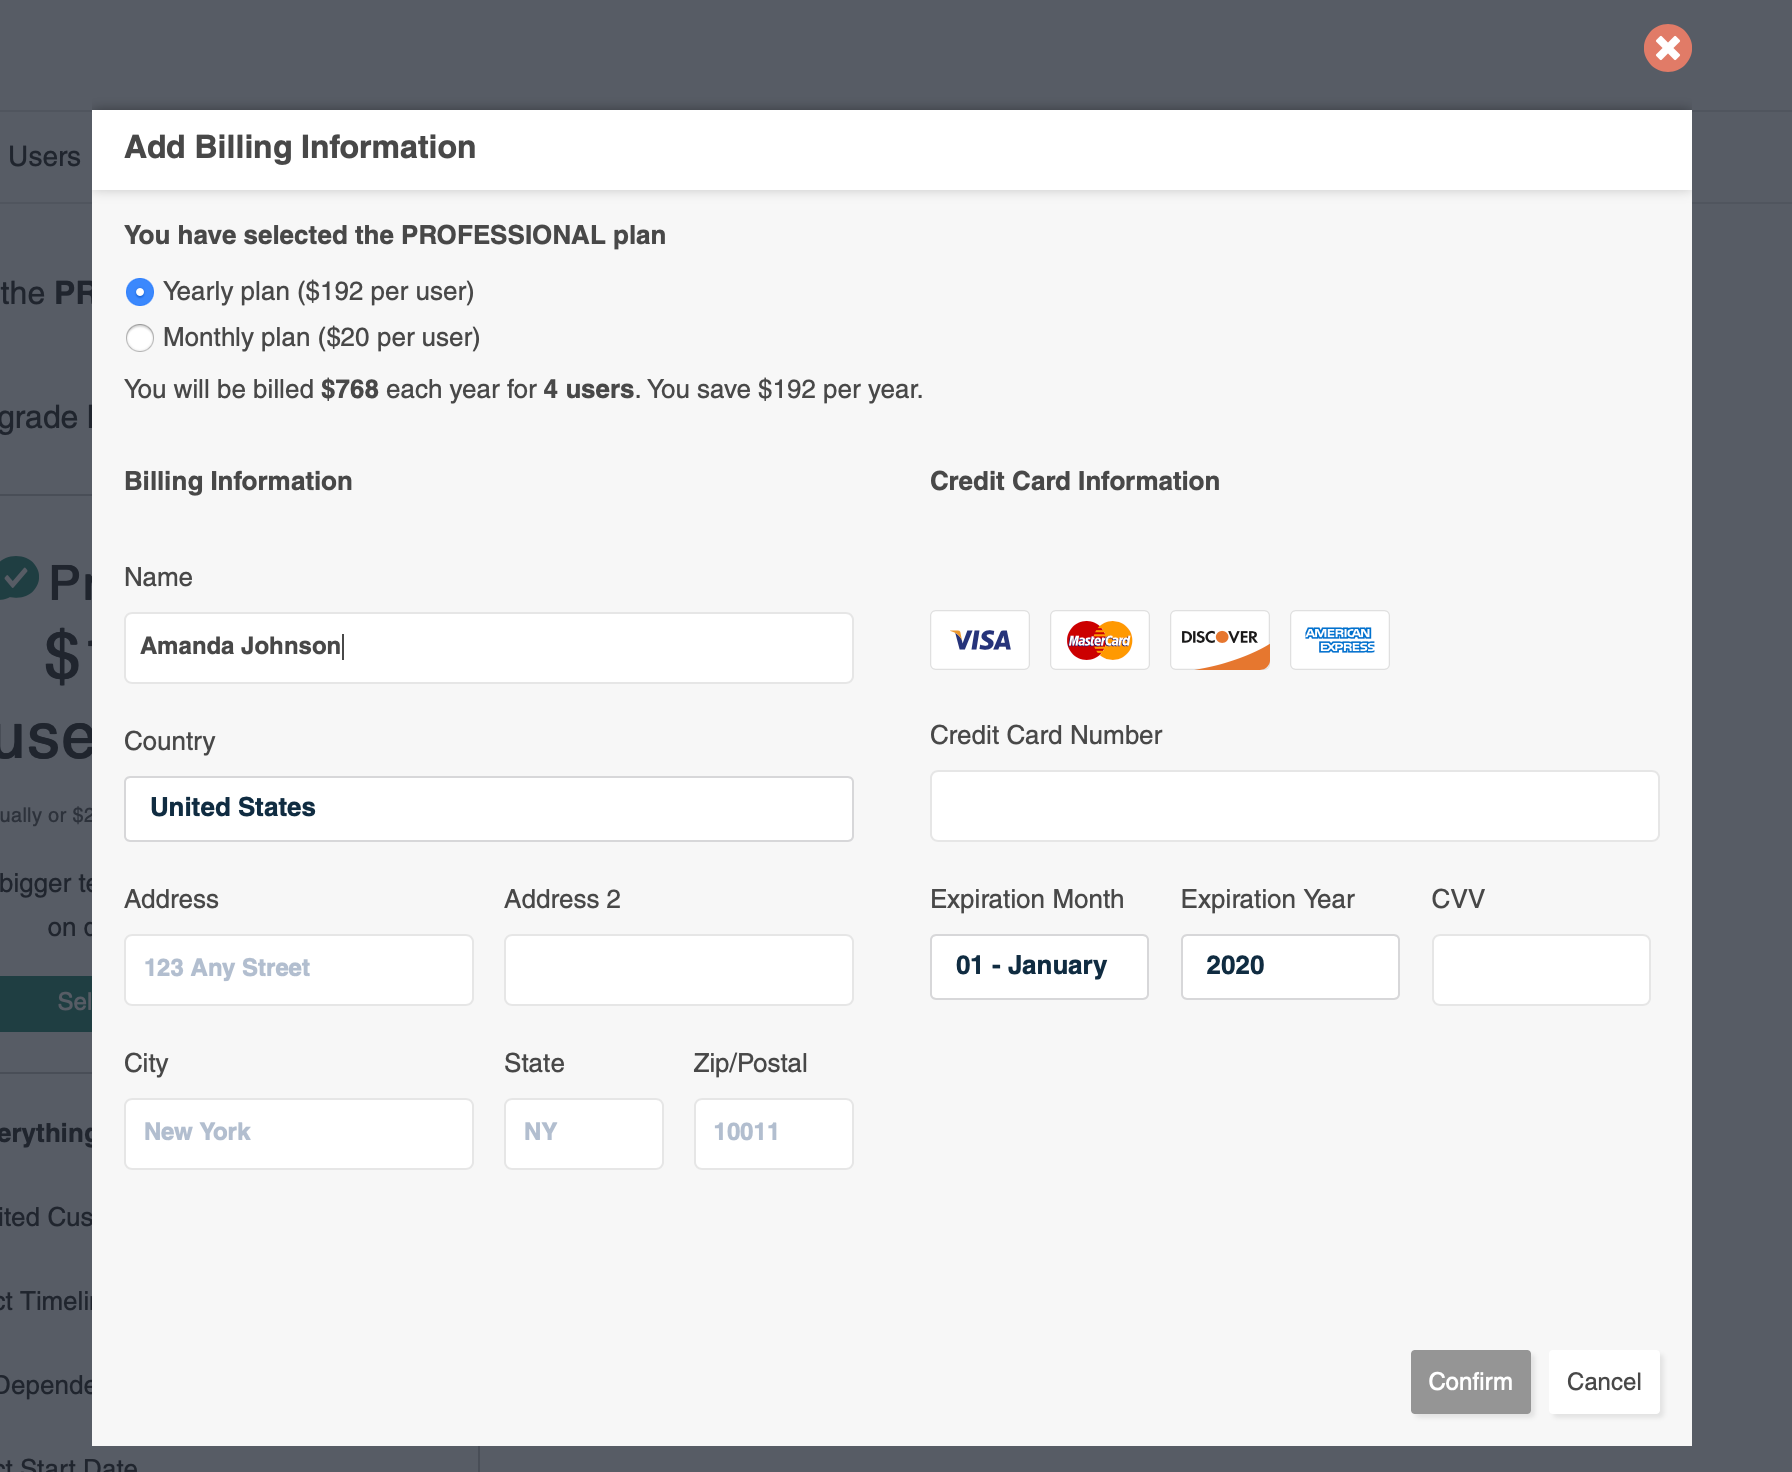Click the Add Billing Information header
Image resolution: width=1792 pixels, height=1472 pixels.
[300, 147]
